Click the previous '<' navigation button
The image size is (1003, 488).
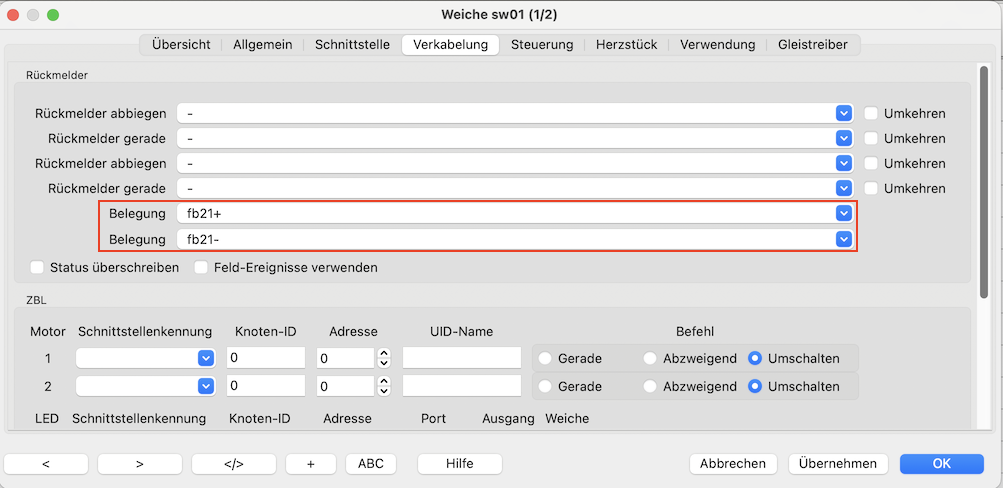coord(46,463)
